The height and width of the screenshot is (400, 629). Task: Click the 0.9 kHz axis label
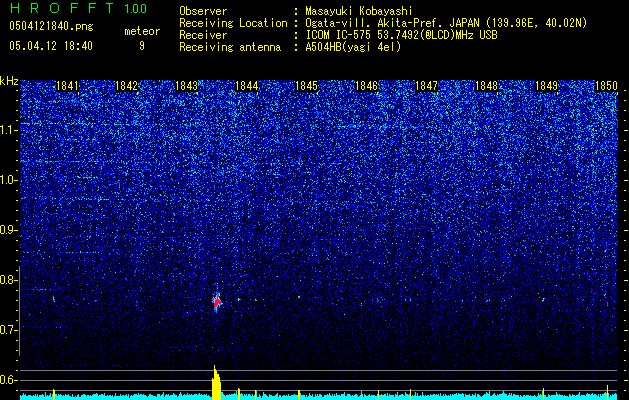[9, 230]
